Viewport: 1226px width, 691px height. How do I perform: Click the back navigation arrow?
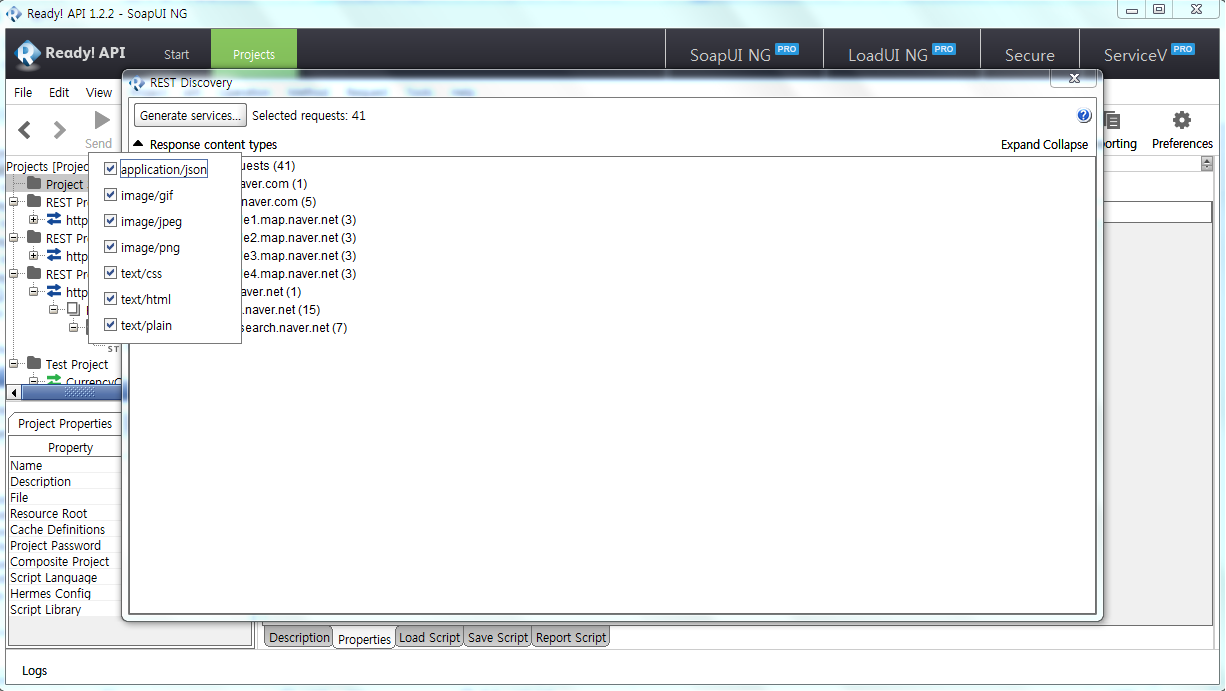pos(25,130)
